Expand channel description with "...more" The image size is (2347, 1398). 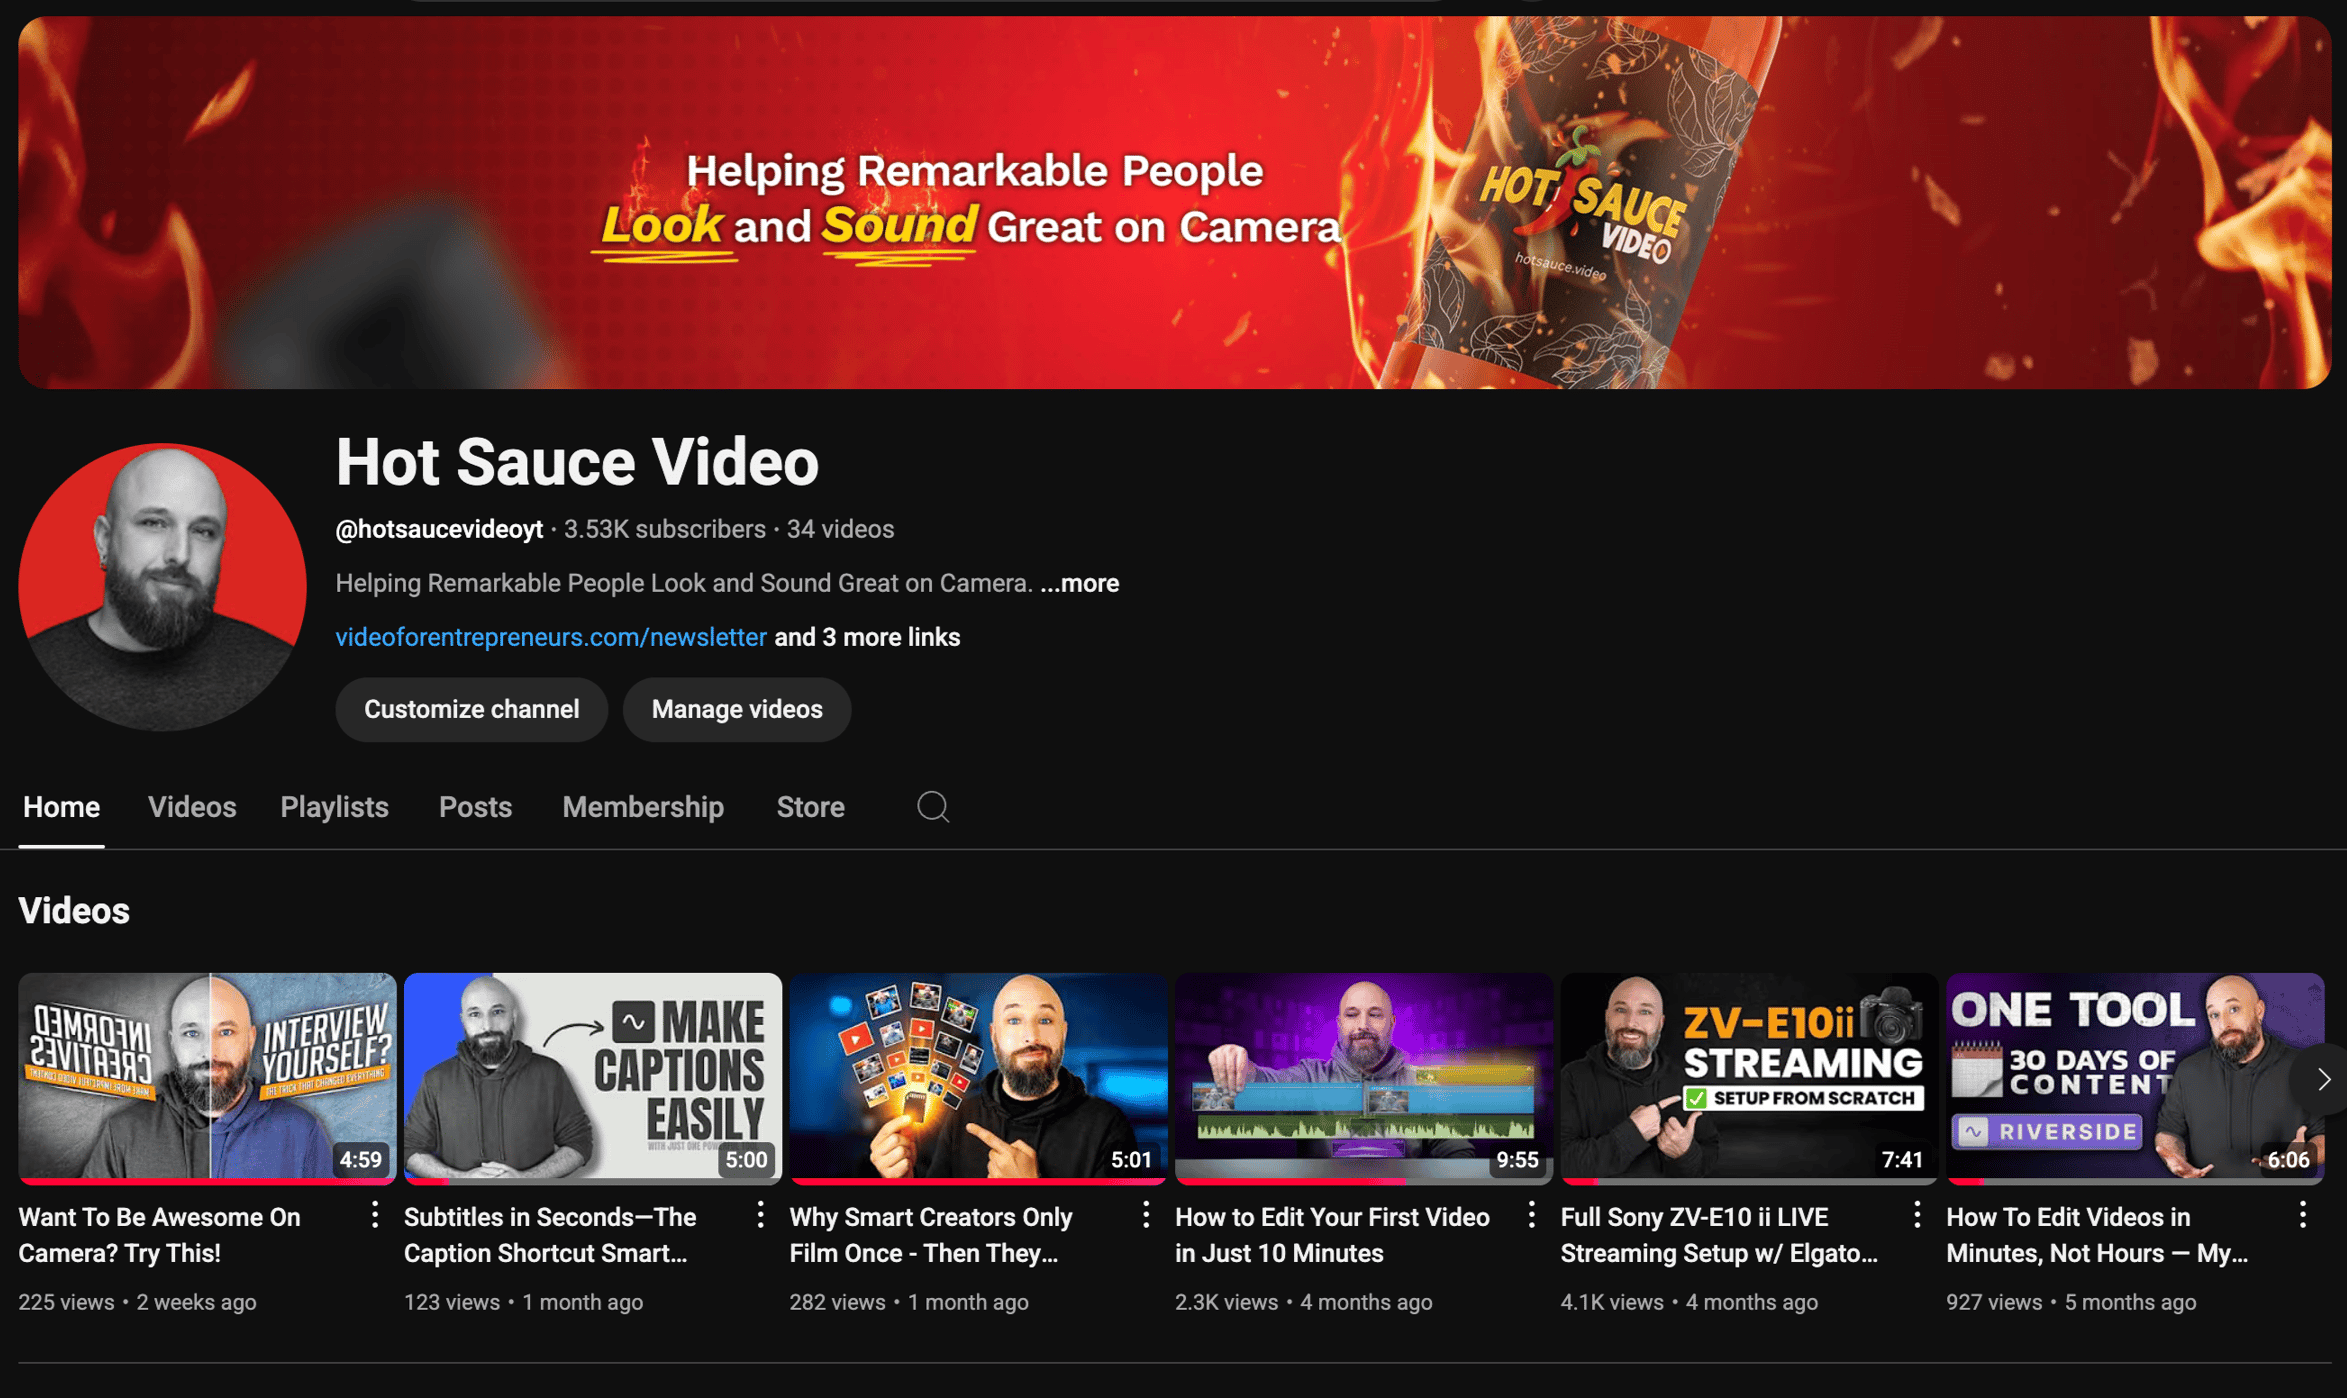(x=1080, y=583)
